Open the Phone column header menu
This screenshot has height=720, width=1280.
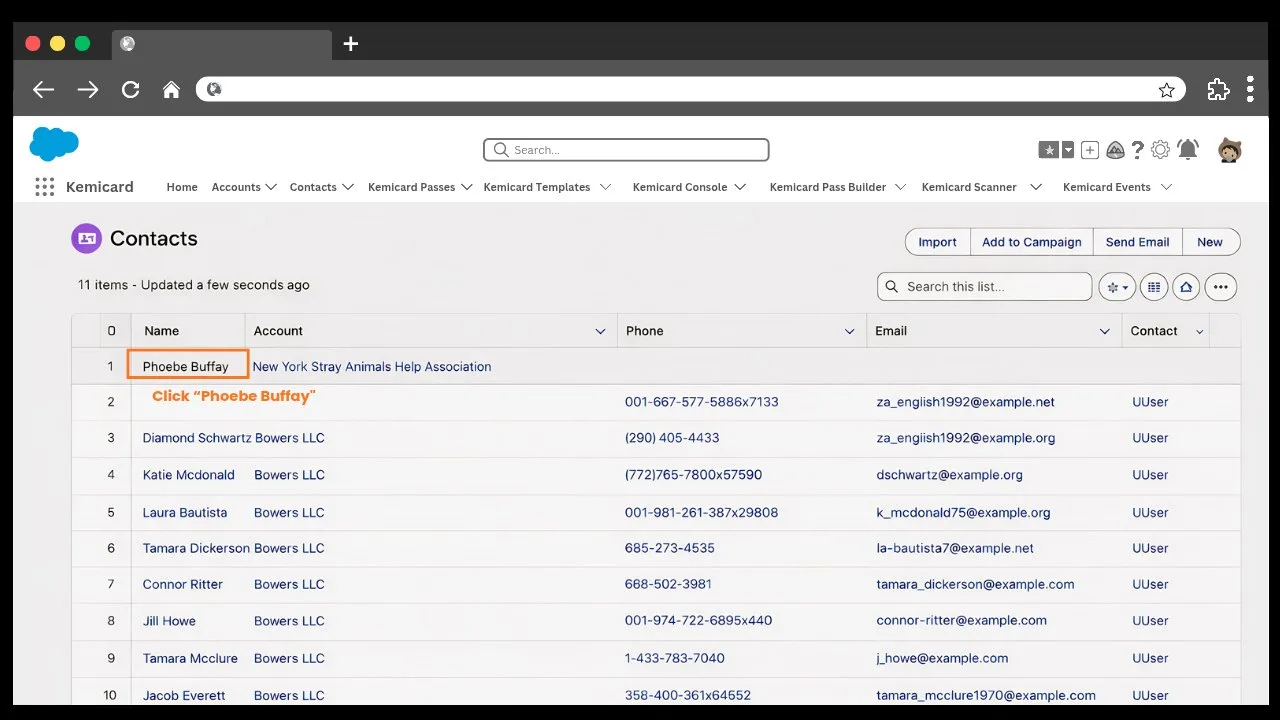pos(850,331)
